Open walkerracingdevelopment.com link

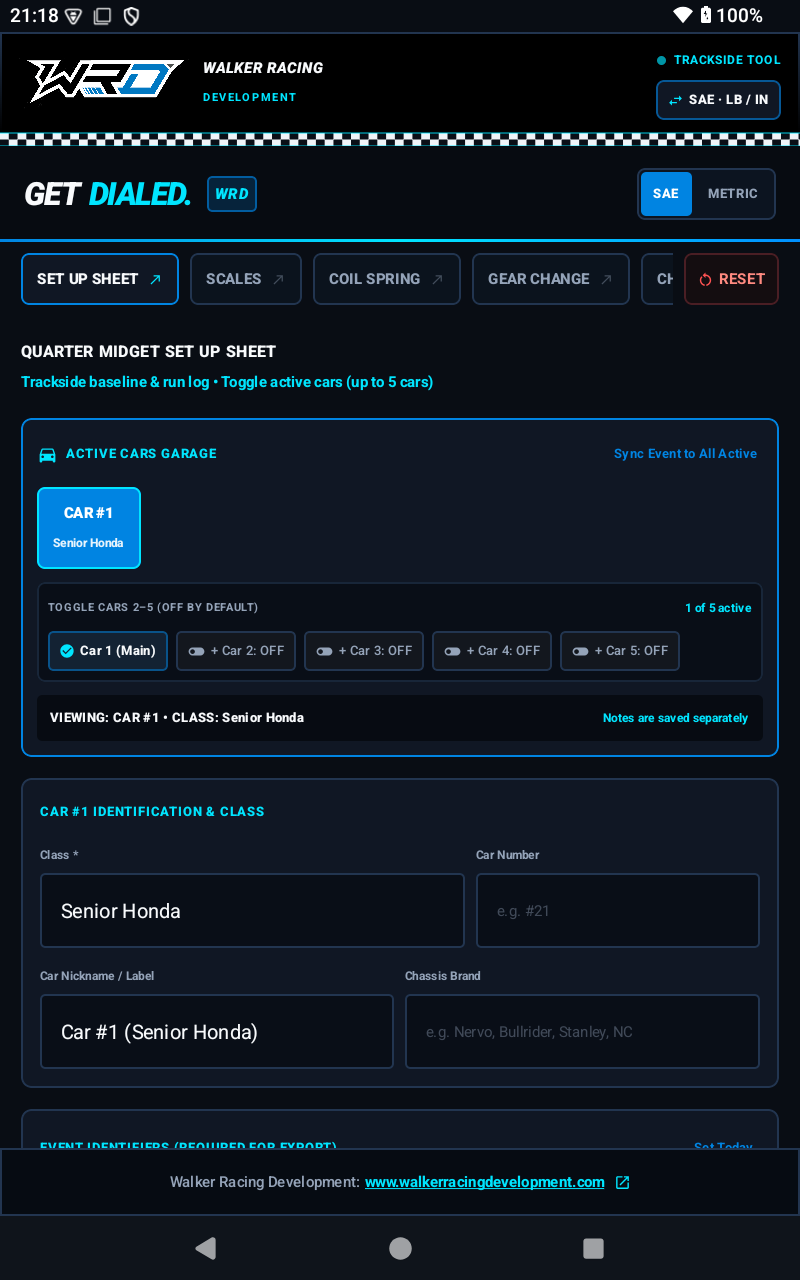(x=485, y=1182)
